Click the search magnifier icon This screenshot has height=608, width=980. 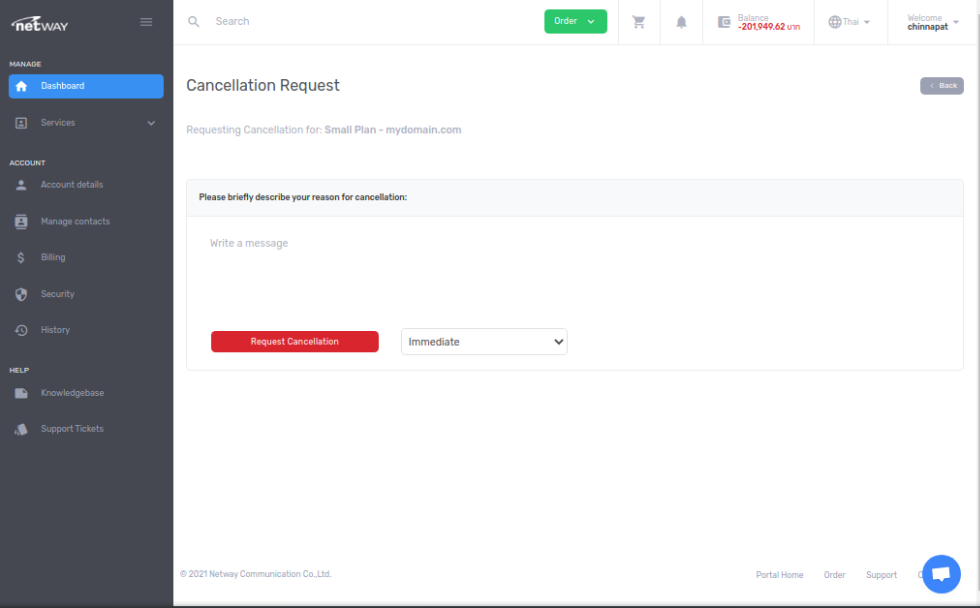click(x=194, y=21)
